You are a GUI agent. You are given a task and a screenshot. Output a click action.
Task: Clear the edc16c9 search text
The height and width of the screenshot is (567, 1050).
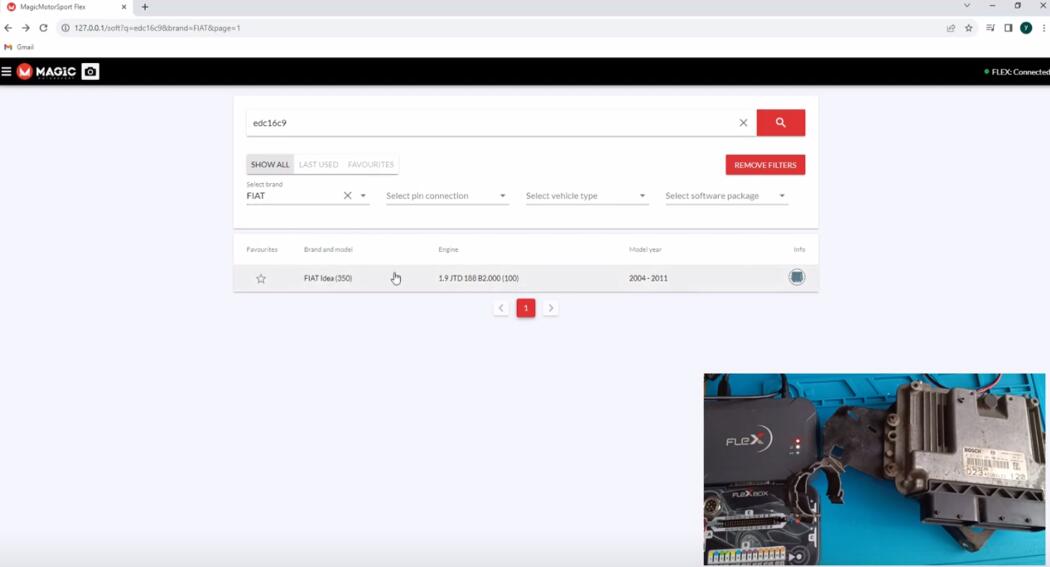743,123
